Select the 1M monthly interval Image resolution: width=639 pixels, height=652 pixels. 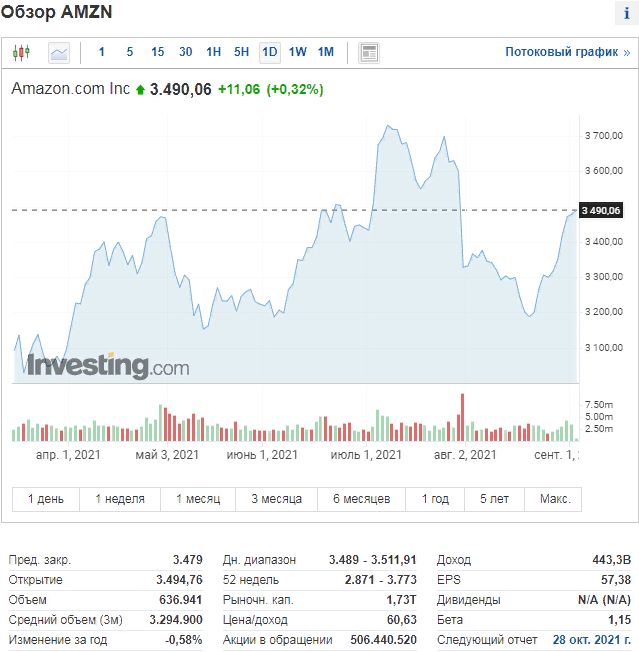pyautogui.click(x=326, y=52)
